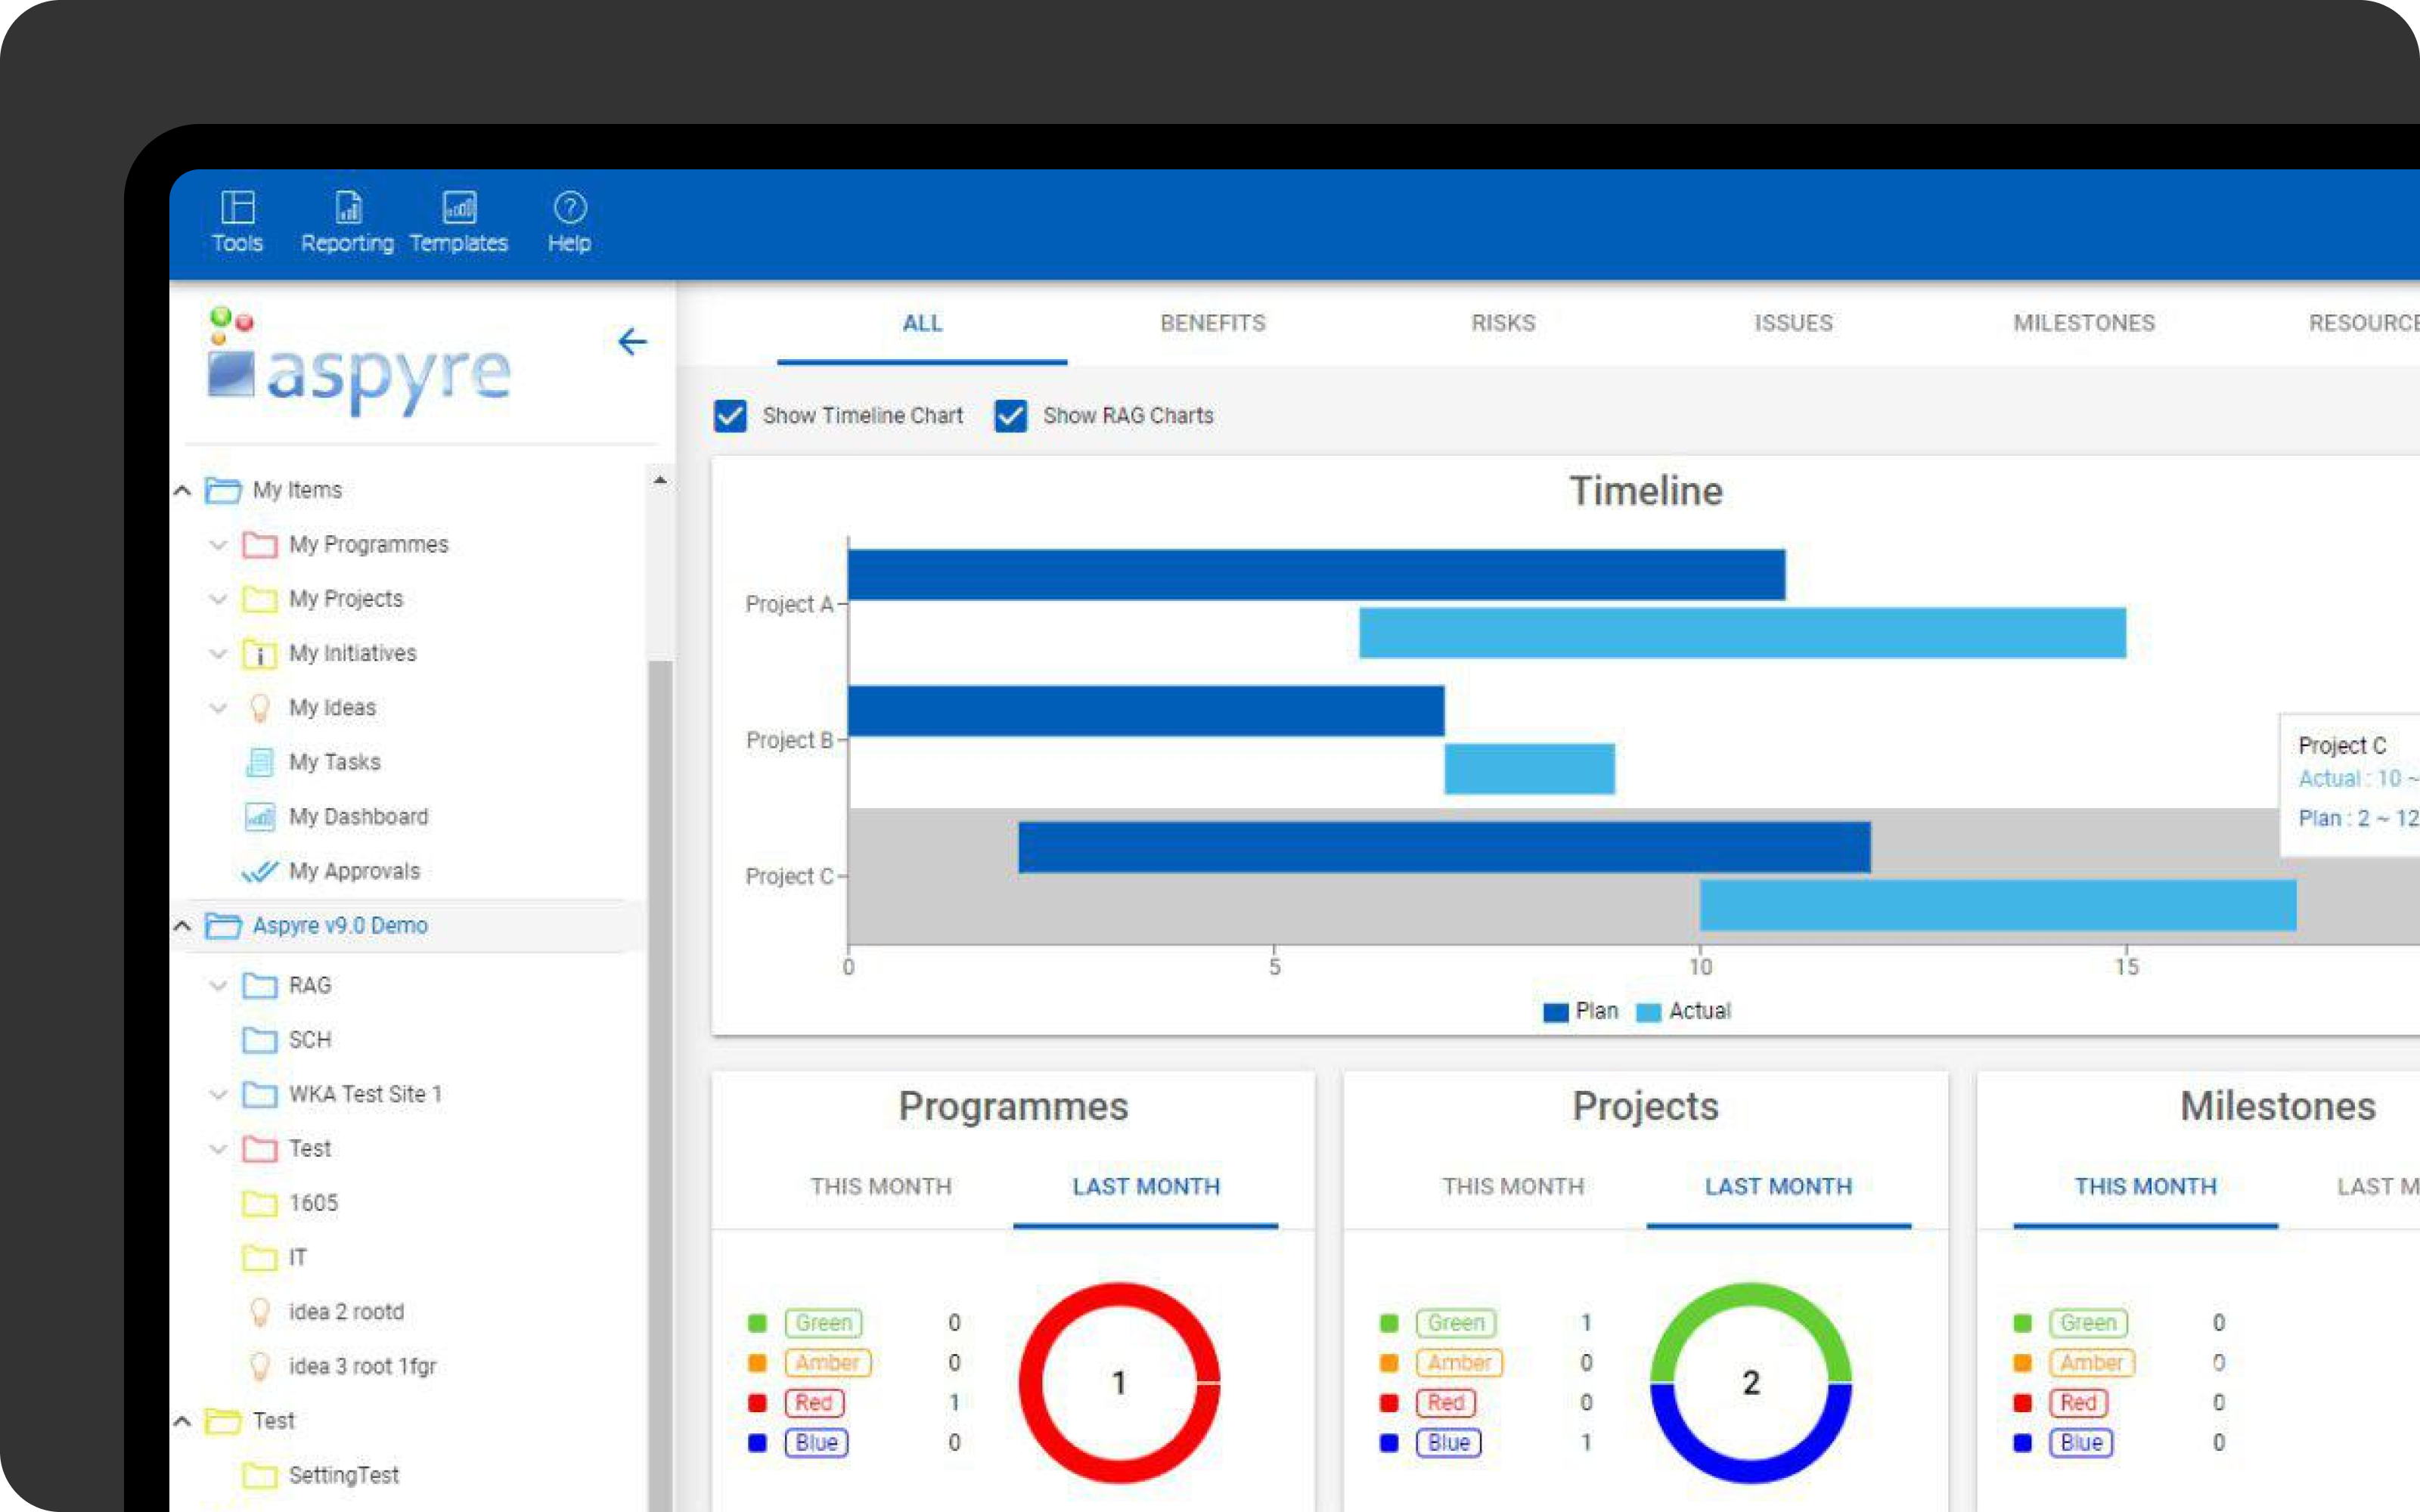2420x1512 pixels.
Task: Uncheck Show RAG Charts checkbox
Action: pos(1011,416)
